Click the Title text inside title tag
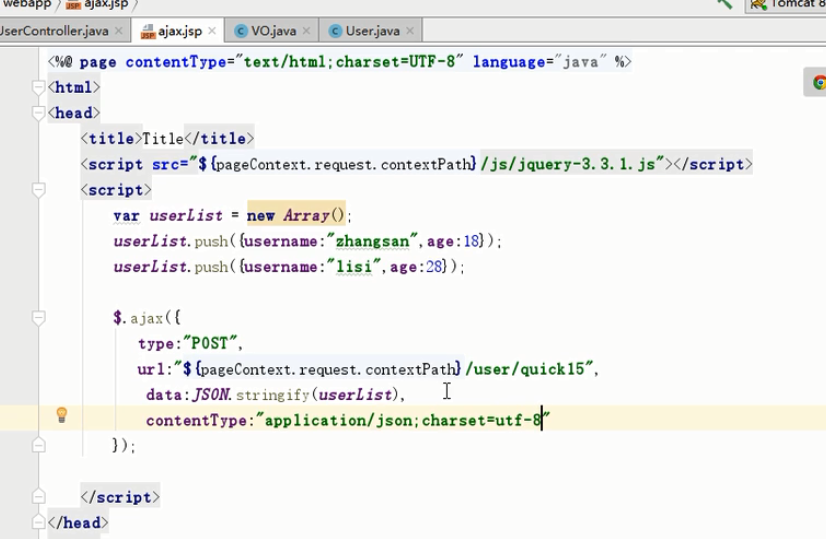 point(163,139)
